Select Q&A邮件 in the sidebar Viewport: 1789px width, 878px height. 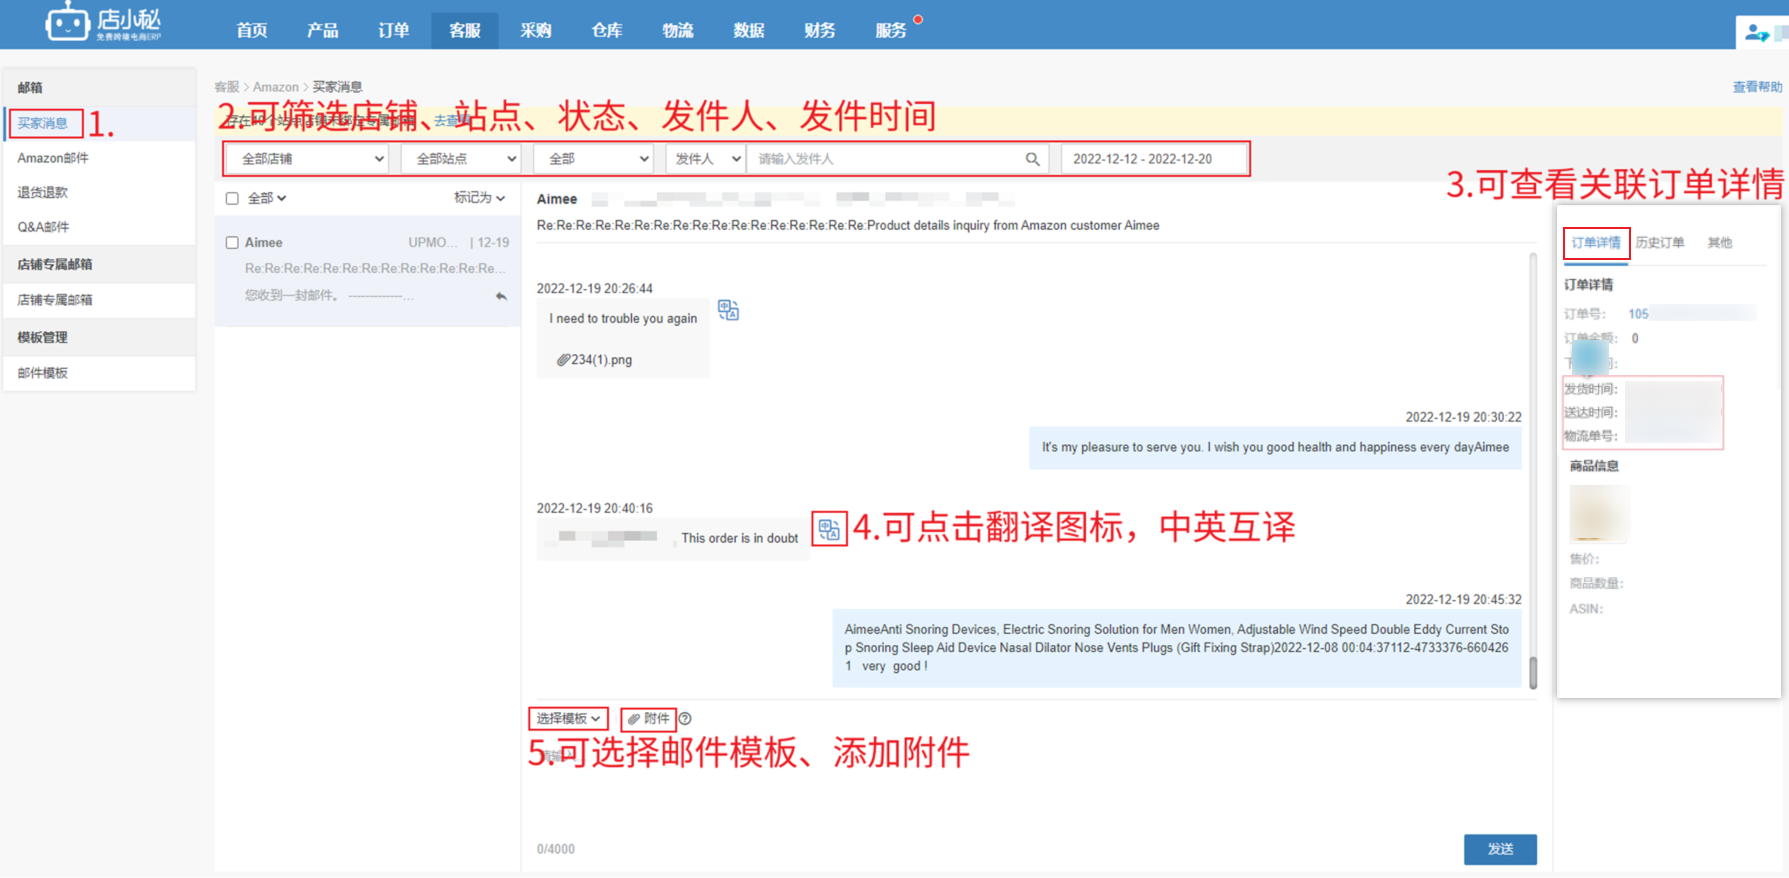43,227
